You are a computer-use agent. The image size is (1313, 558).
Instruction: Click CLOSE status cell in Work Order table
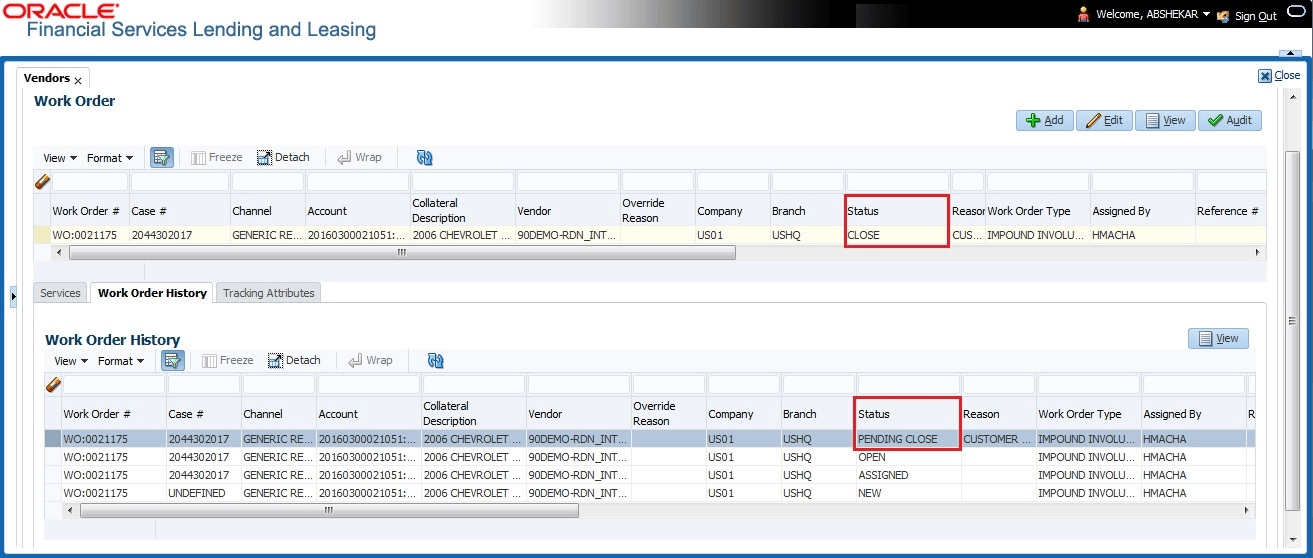coord(896,235)
